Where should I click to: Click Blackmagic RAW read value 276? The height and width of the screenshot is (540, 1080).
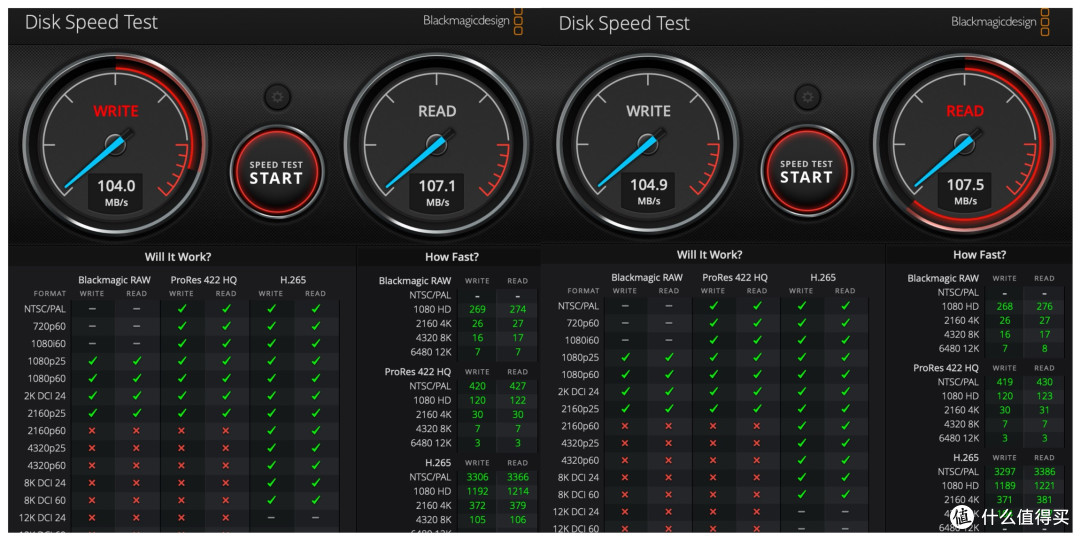coord(1044,307)
